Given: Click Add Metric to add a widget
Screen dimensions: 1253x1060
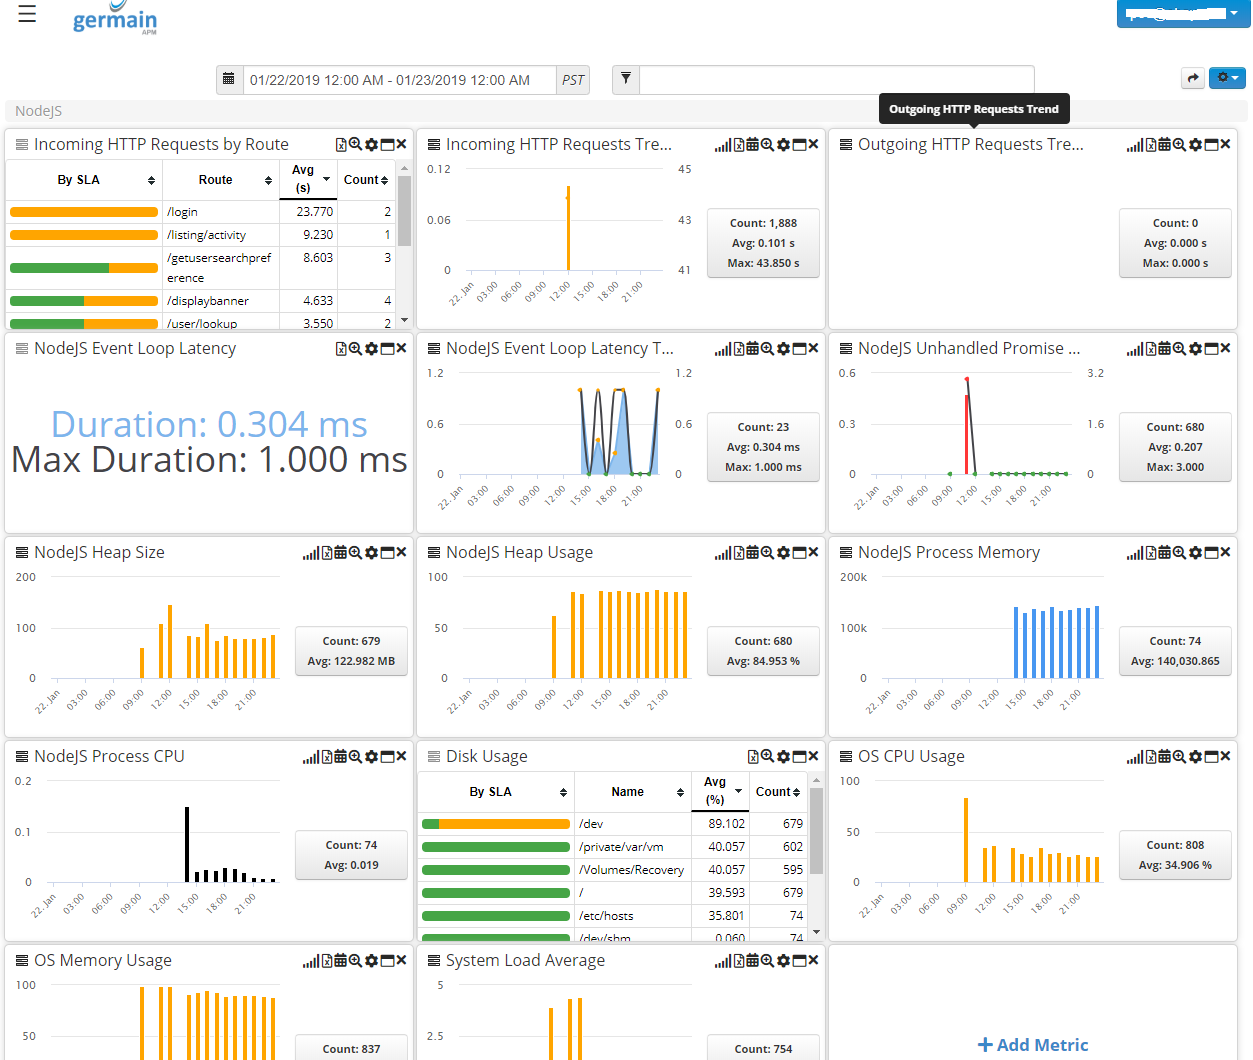Looking at the screenshot, I should (1032, 1044).
